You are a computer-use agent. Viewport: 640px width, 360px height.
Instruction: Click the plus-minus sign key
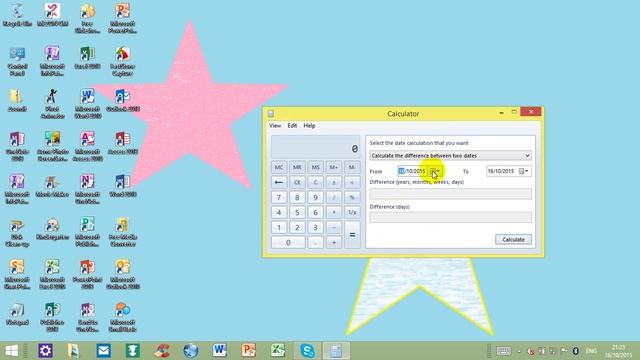point(334,182)
